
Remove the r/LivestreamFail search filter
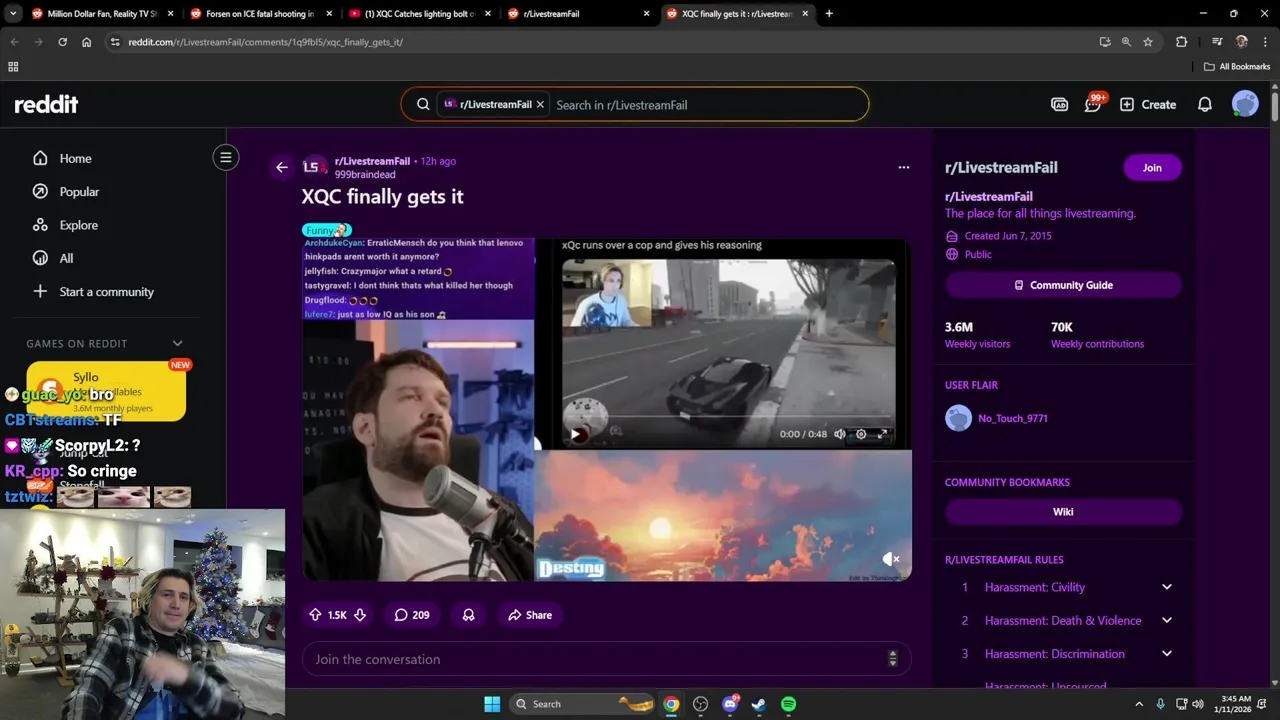[540, 104]
